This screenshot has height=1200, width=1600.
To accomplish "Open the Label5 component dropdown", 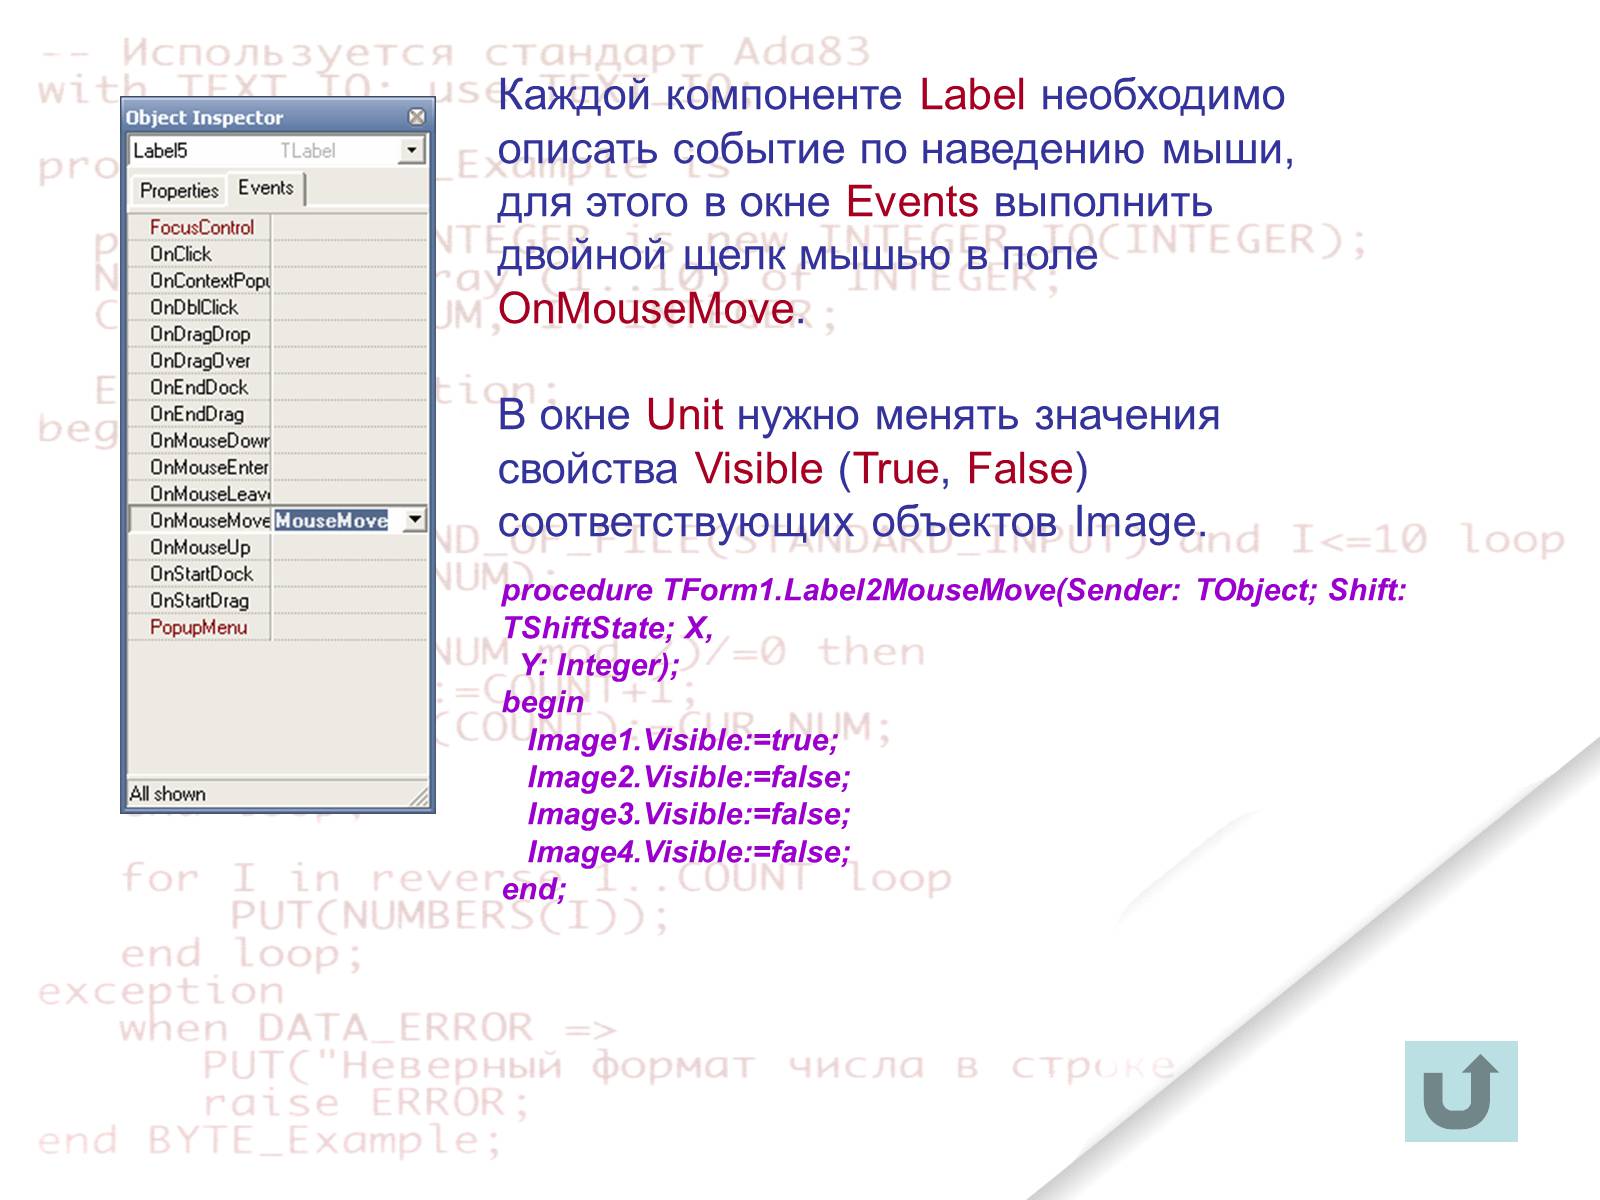I will 411,151.
